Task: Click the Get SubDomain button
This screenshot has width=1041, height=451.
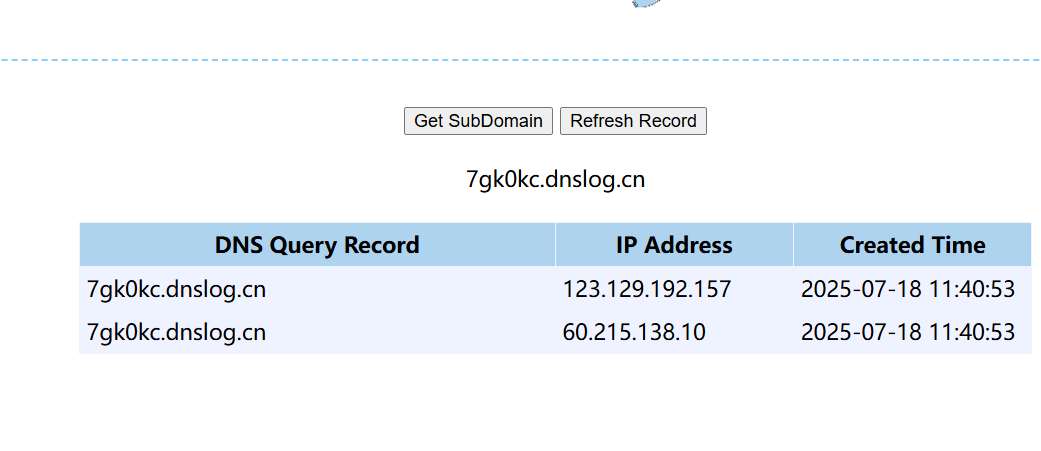Action: [x=478, y=121]
